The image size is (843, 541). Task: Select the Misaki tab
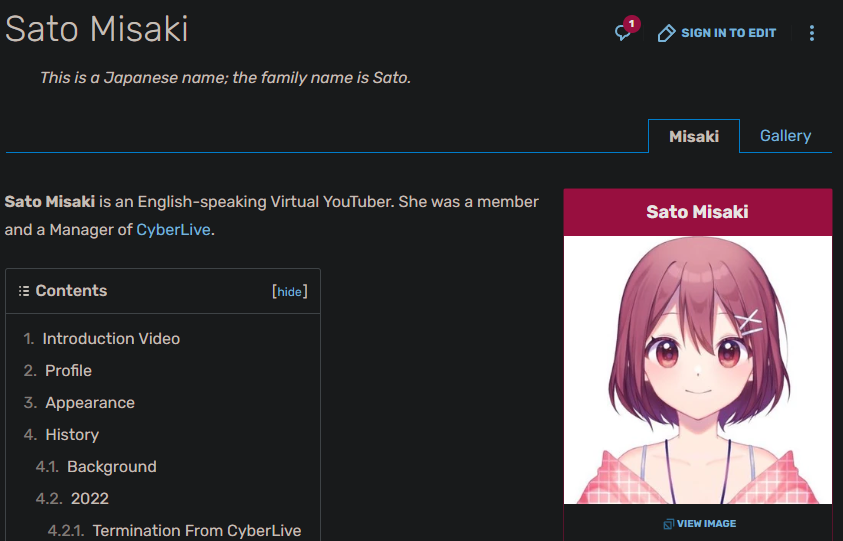(x=694, y=136)
